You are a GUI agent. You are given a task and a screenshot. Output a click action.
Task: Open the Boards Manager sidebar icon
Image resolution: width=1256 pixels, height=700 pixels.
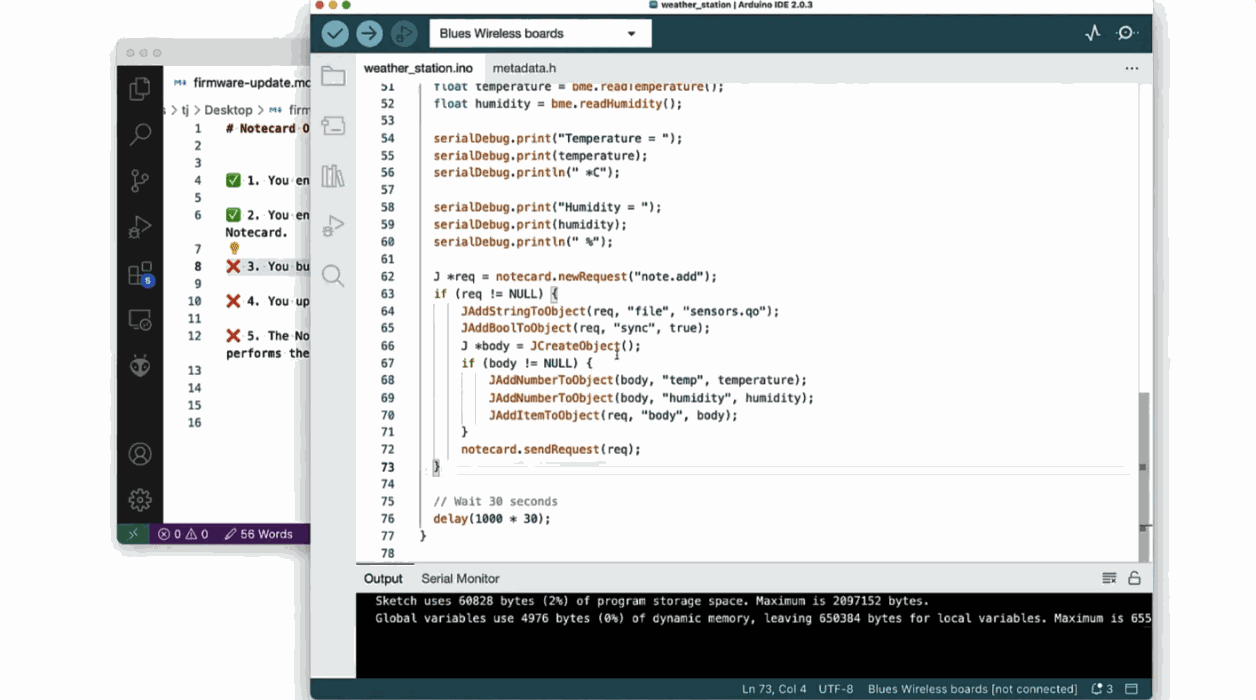[333, 126]
